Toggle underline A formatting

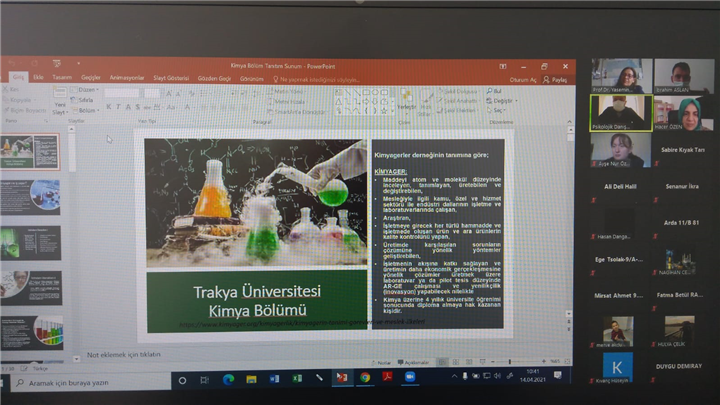(128, 107)
